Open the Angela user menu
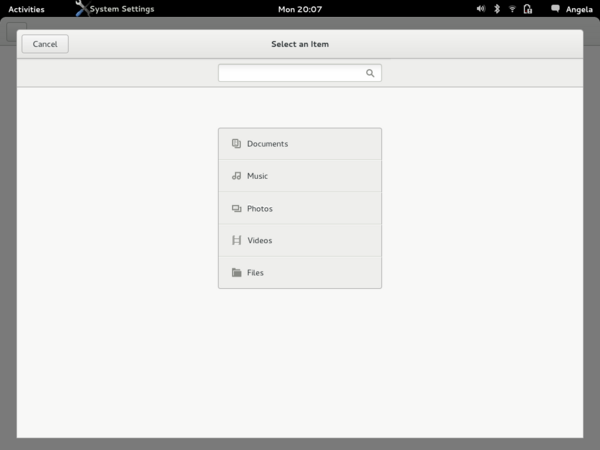This screenshot has width=600, height=450. pos(579,9)
